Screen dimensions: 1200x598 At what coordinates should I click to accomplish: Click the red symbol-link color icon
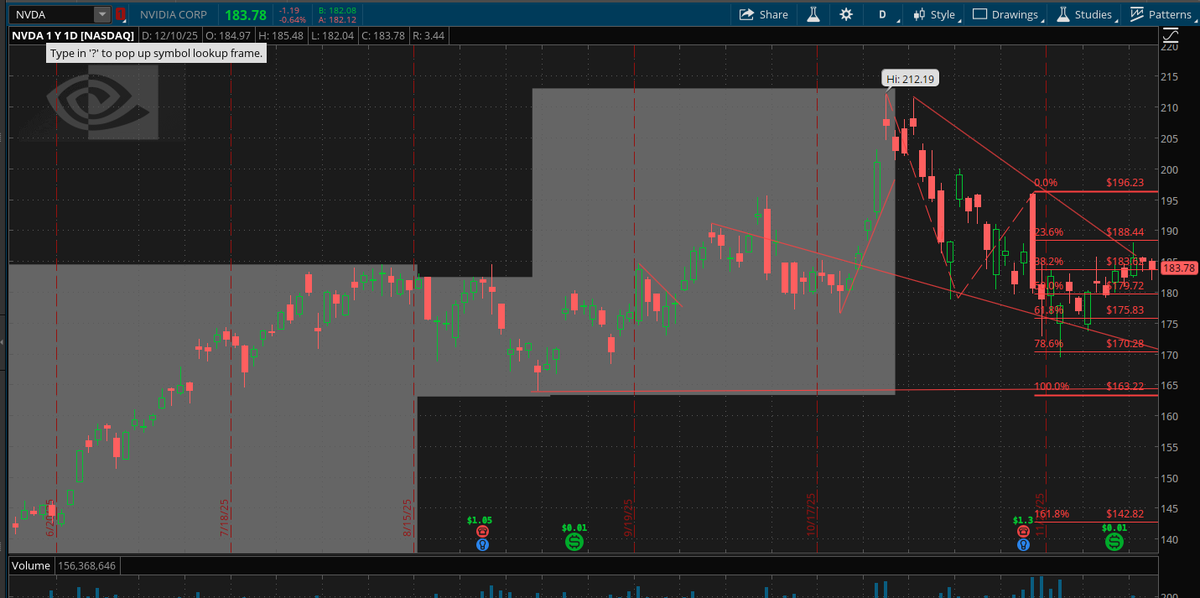click(x=122, y=15)
